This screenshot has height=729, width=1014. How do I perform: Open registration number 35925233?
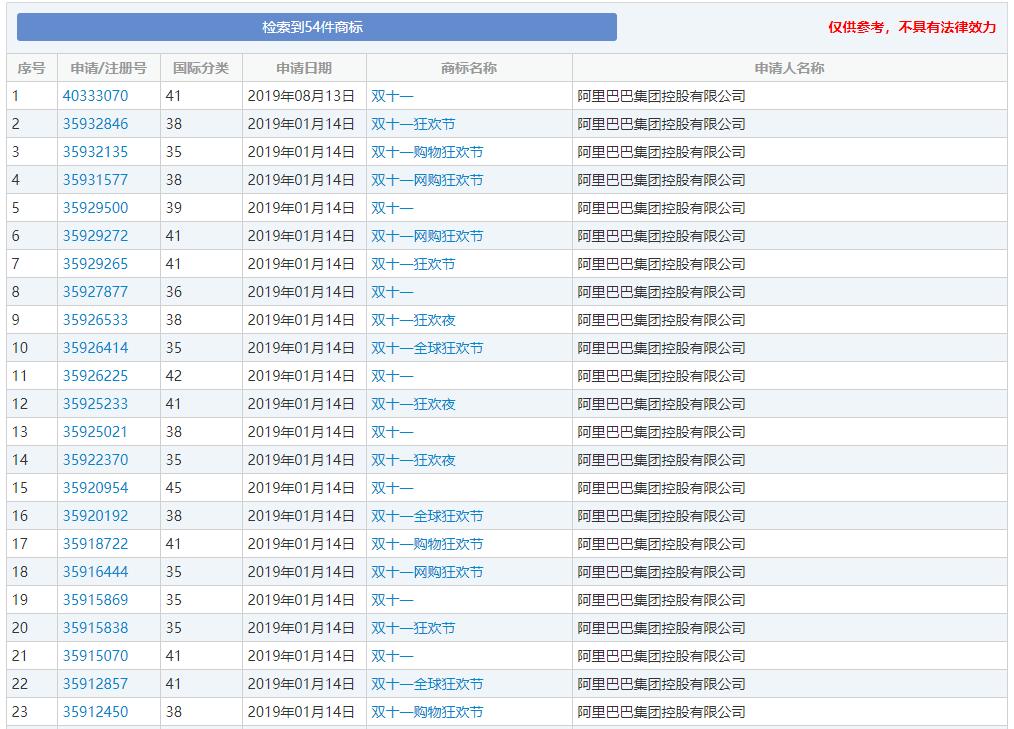95,404
